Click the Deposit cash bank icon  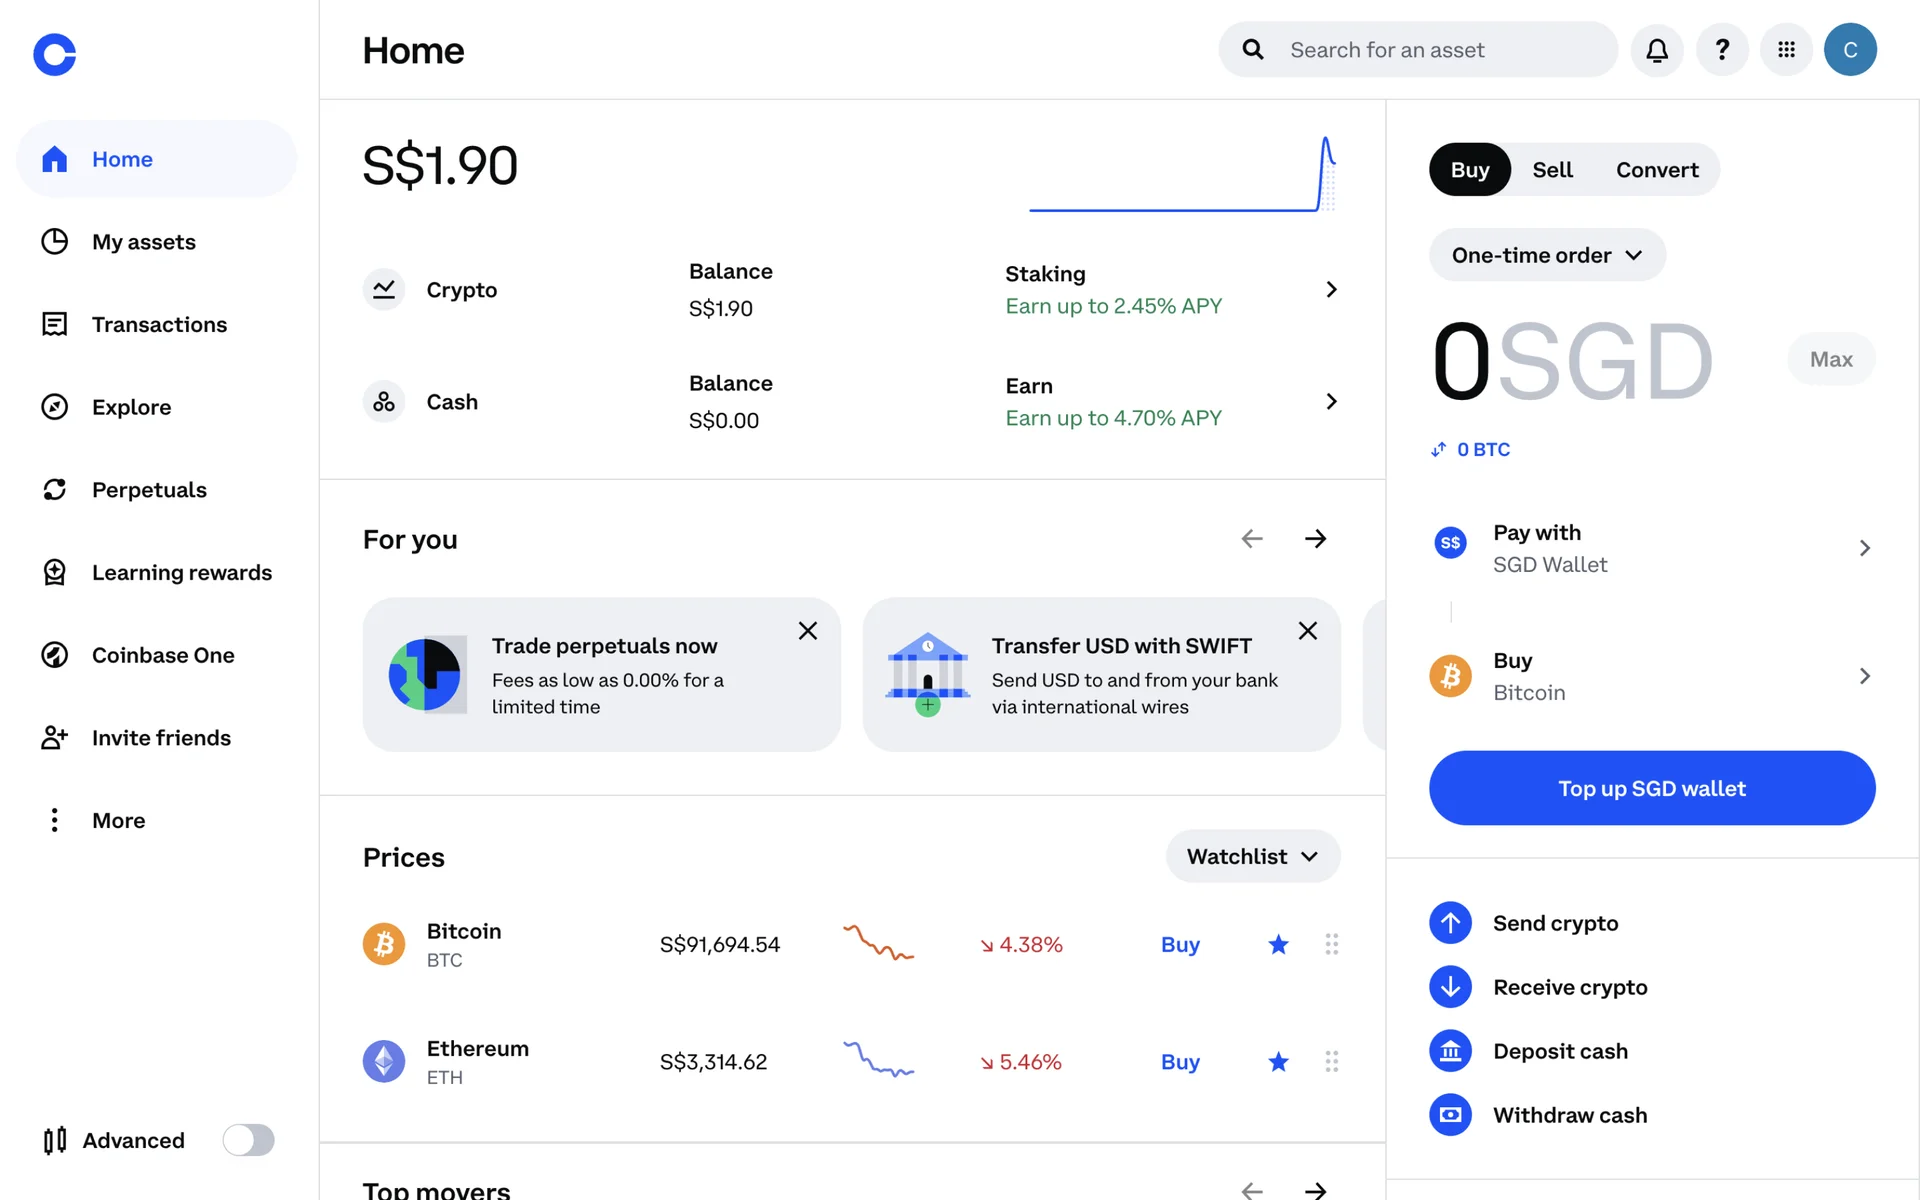pos(1450,1051)
